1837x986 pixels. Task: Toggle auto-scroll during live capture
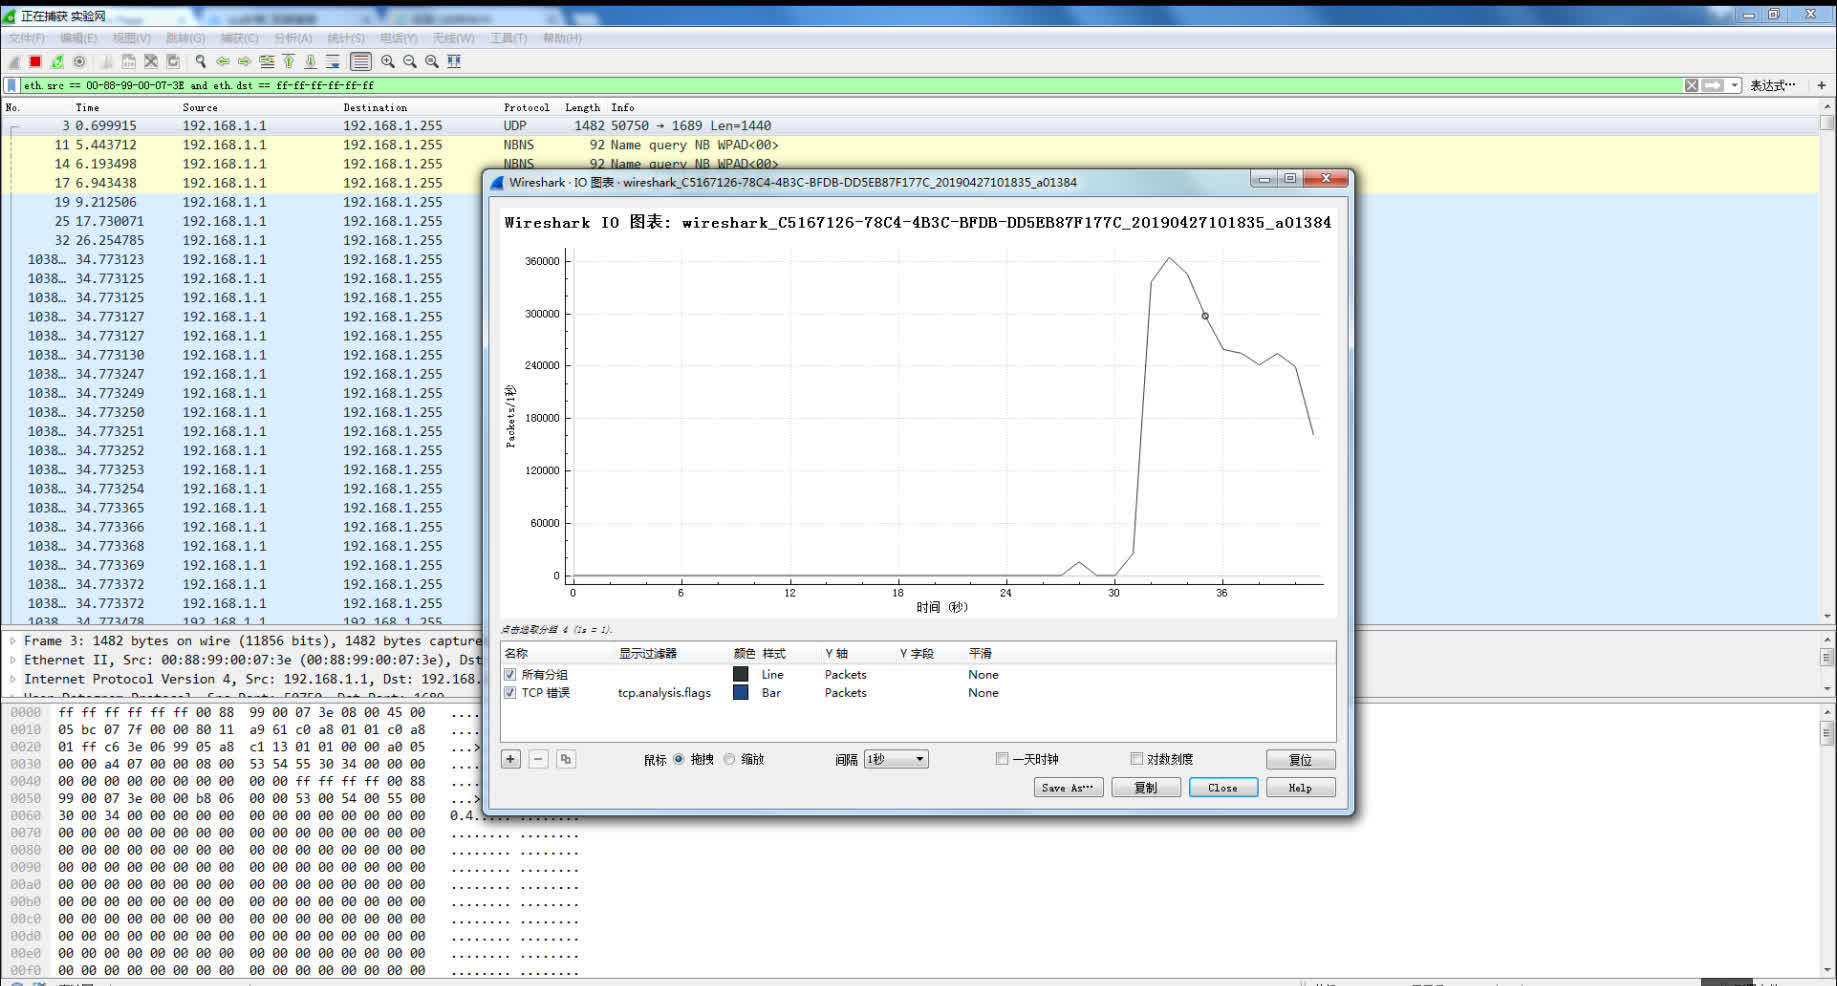pyautogui.click(x=333, y=62)
